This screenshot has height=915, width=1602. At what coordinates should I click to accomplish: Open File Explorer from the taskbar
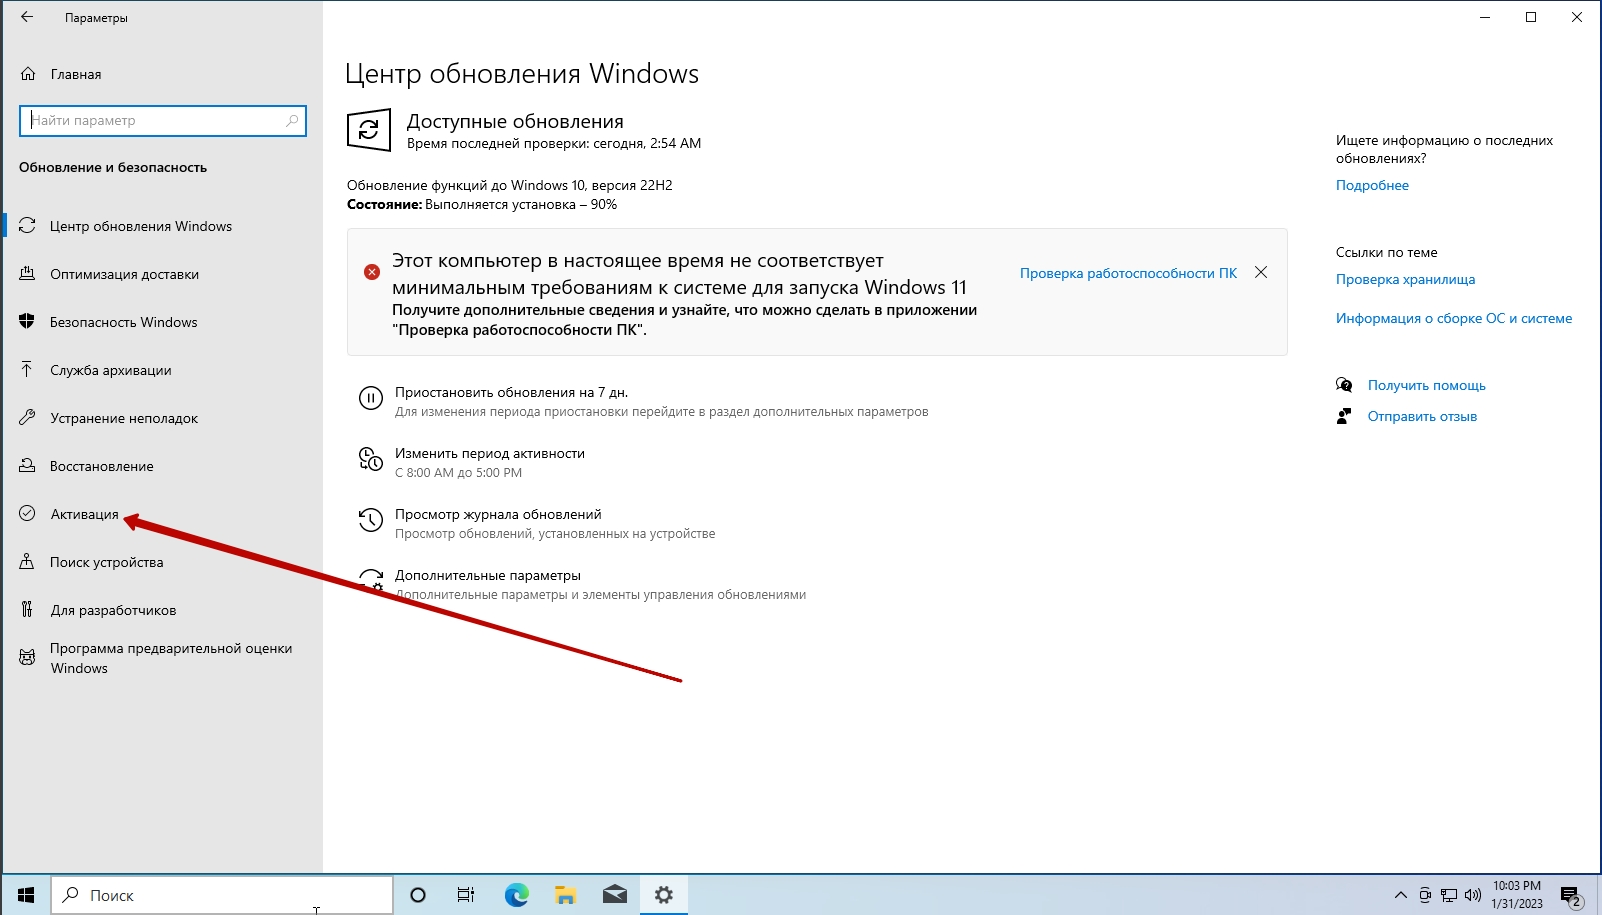[x=565, y=895]
